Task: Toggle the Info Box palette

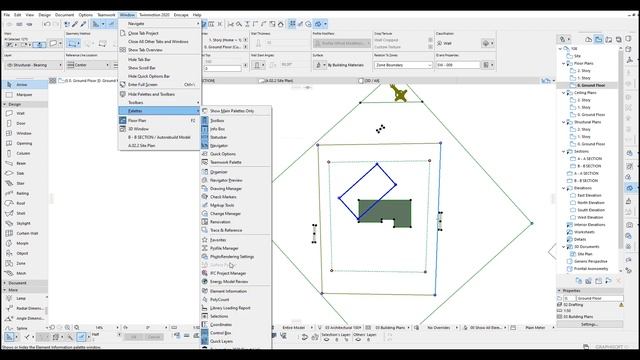Action: point(236,129)
